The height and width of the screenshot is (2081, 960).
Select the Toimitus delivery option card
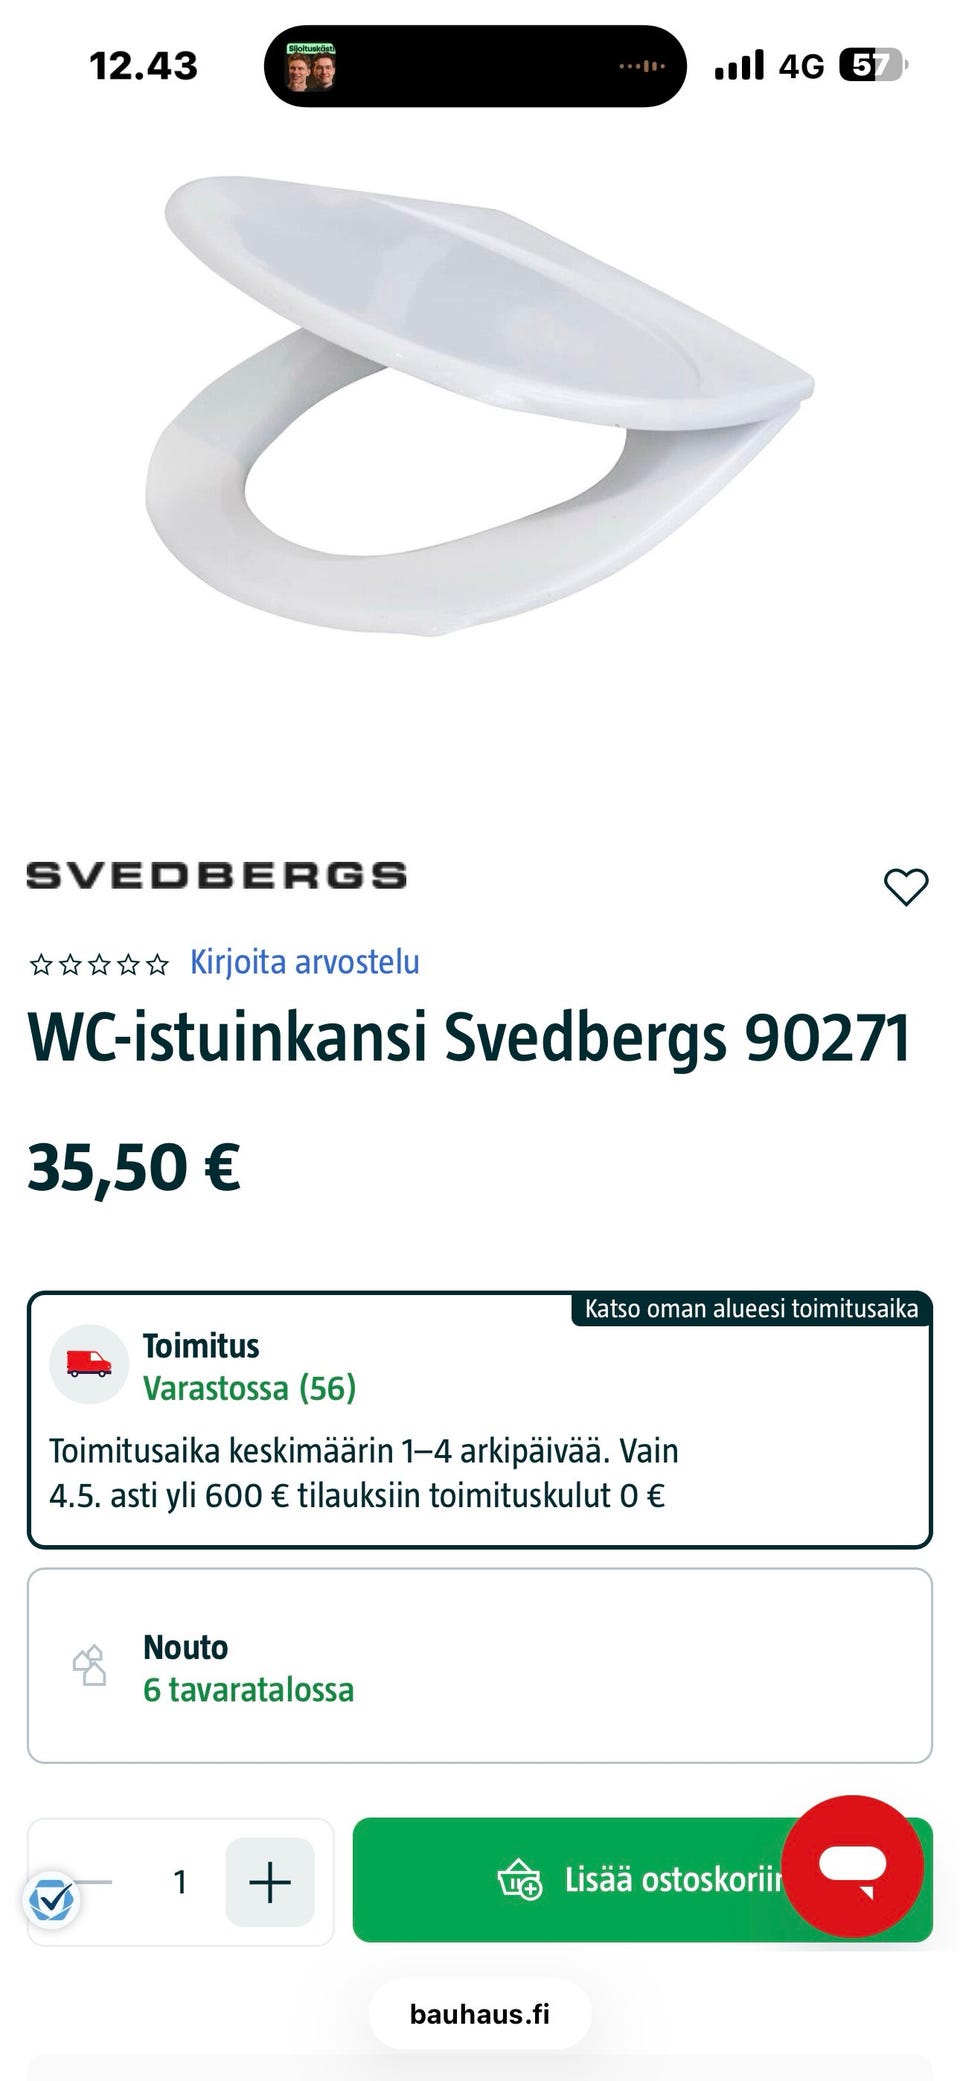coord(480,1420)
